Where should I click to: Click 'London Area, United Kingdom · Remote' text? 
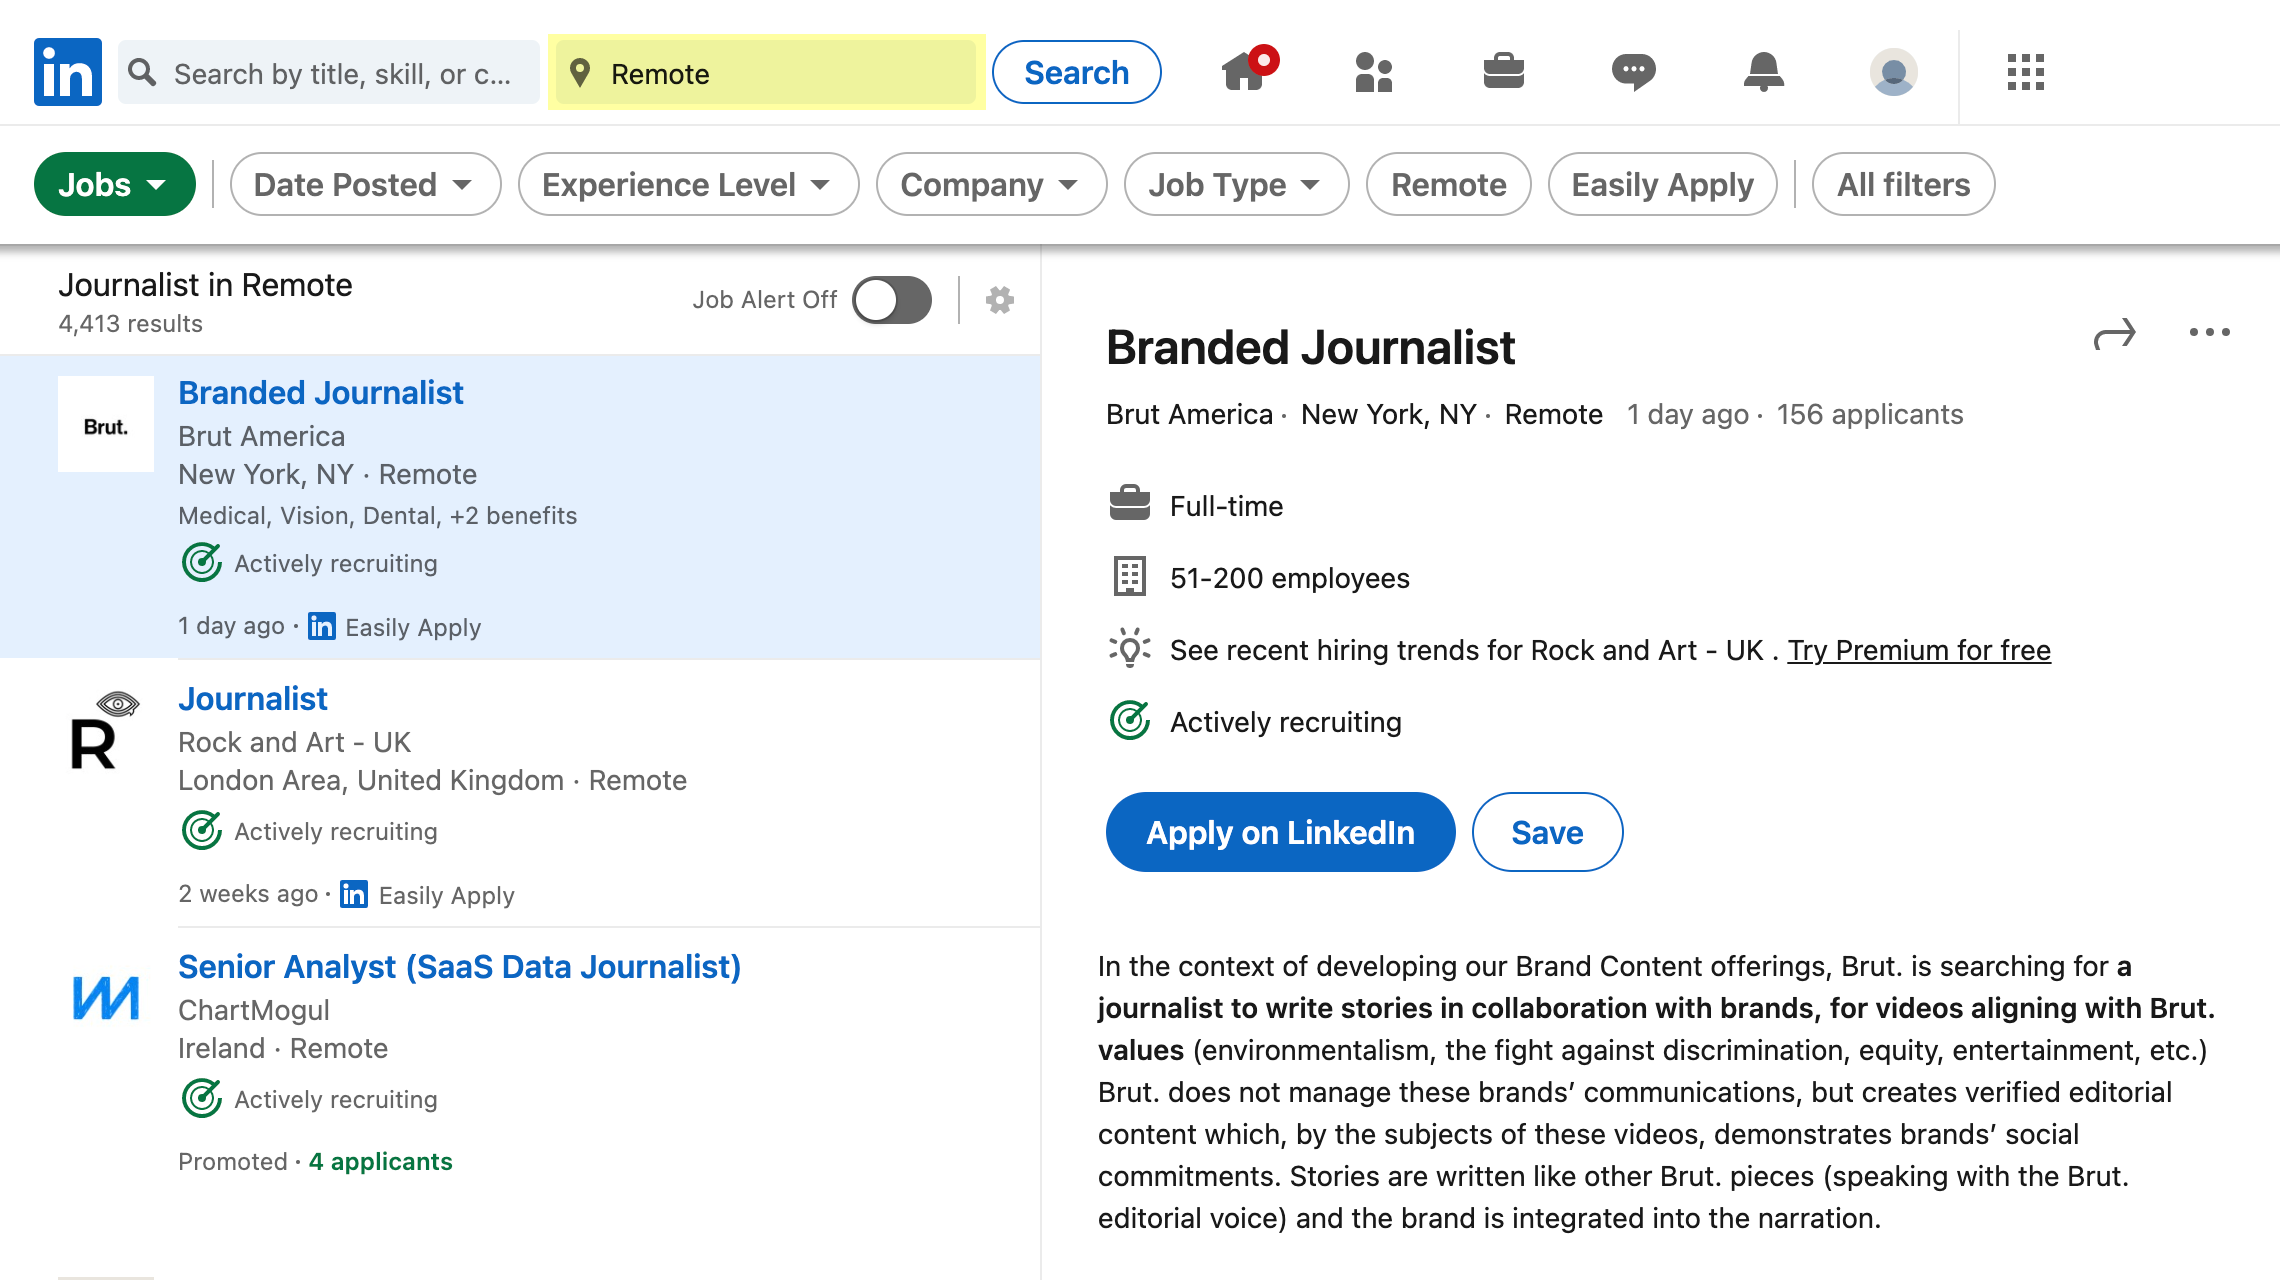(432, 780)
